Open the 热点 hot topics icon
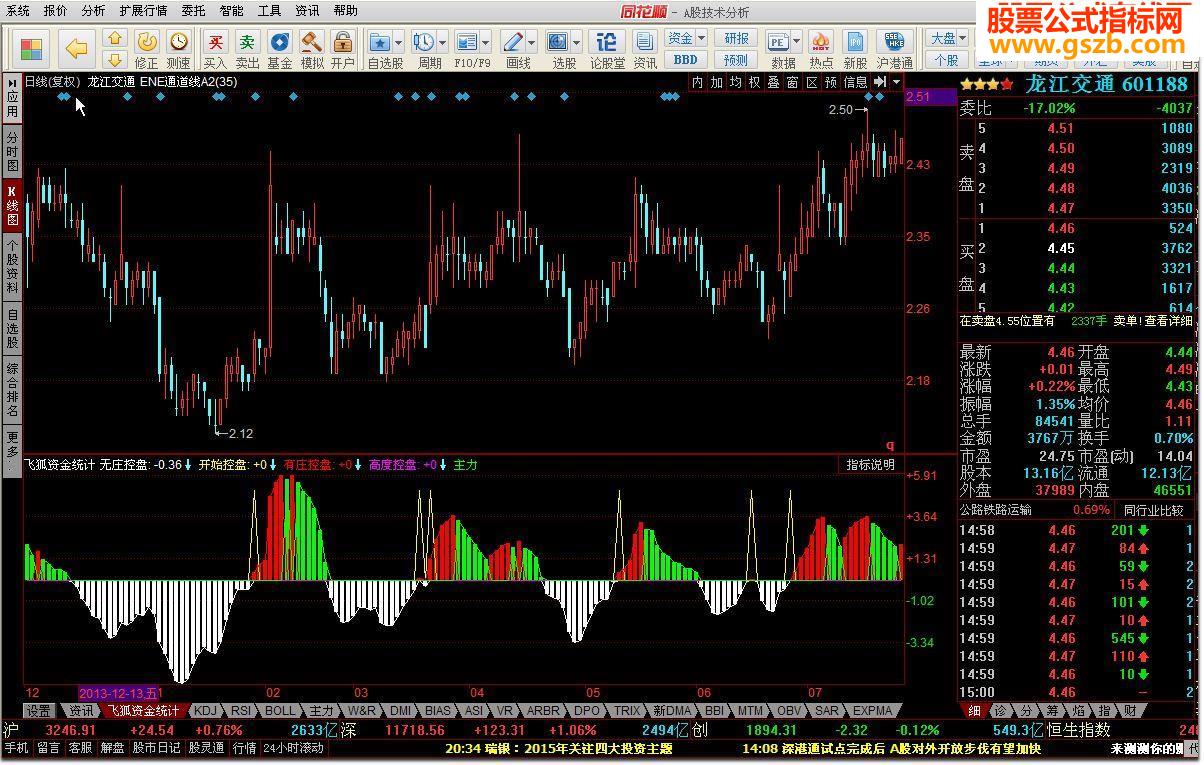1204x765 pixels. tap(821, 42)
